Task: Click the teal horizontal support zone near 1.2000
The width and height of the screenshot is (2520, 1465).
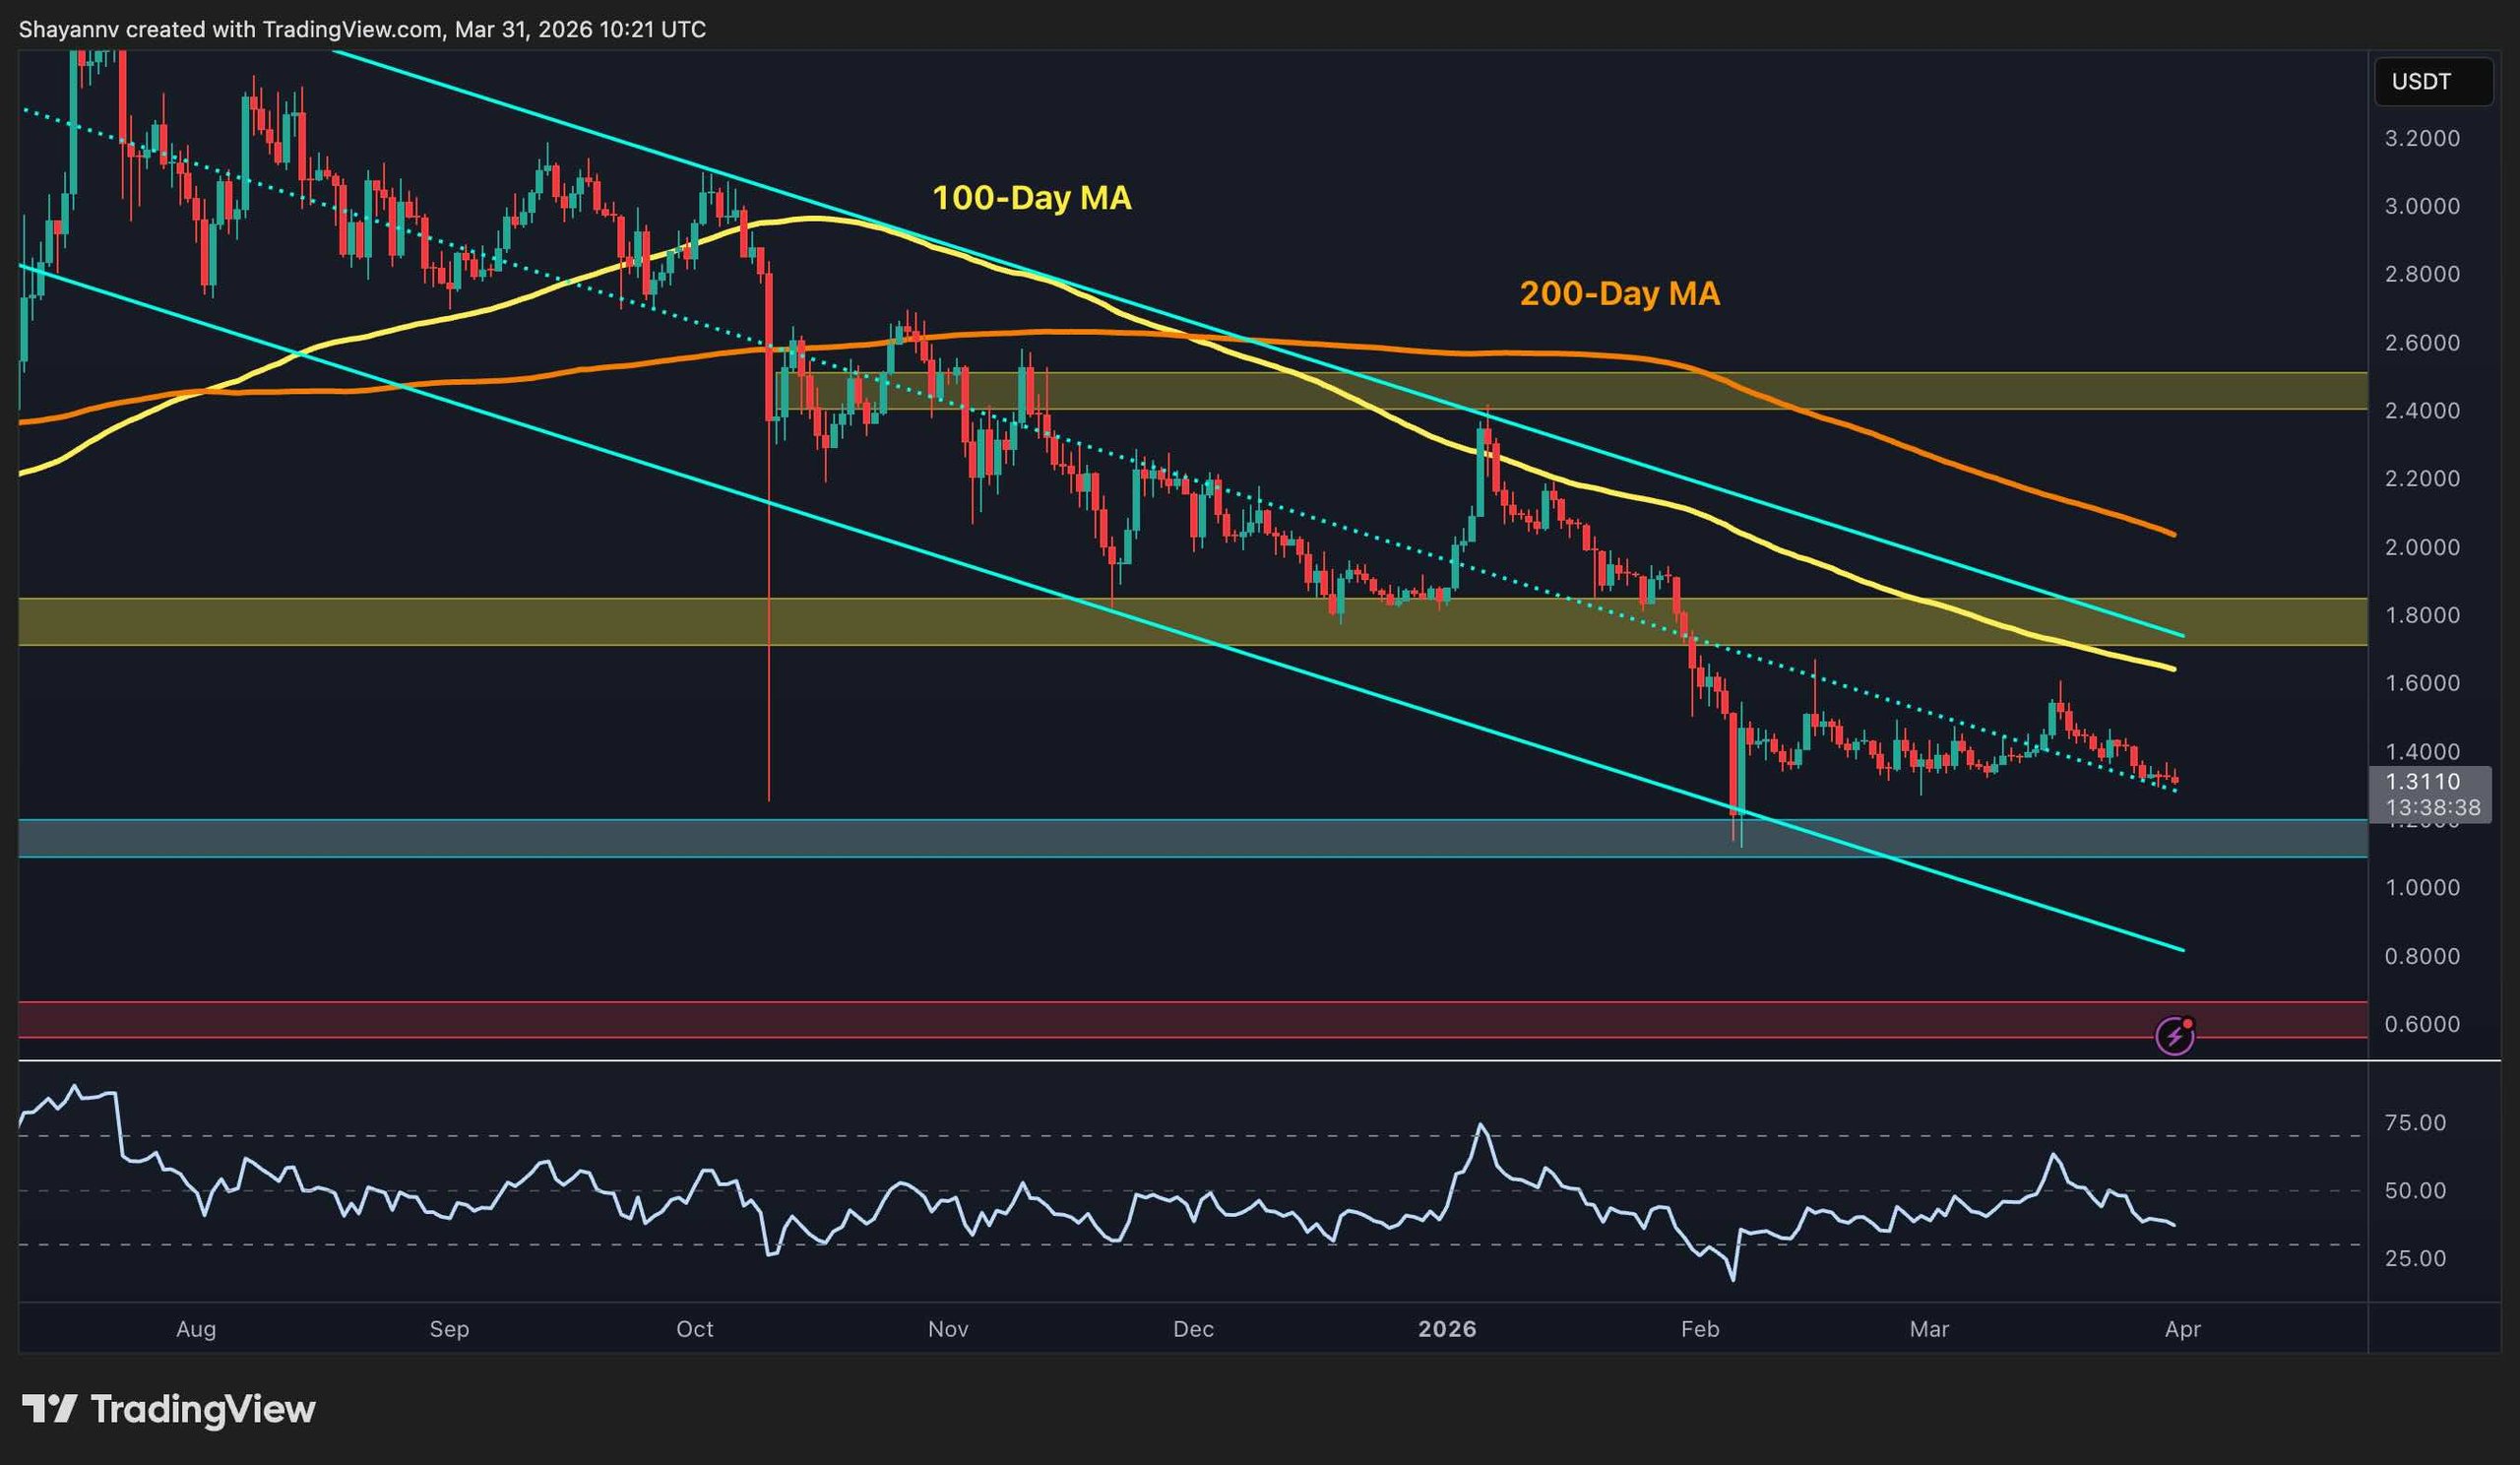Action: coord(800,842)
